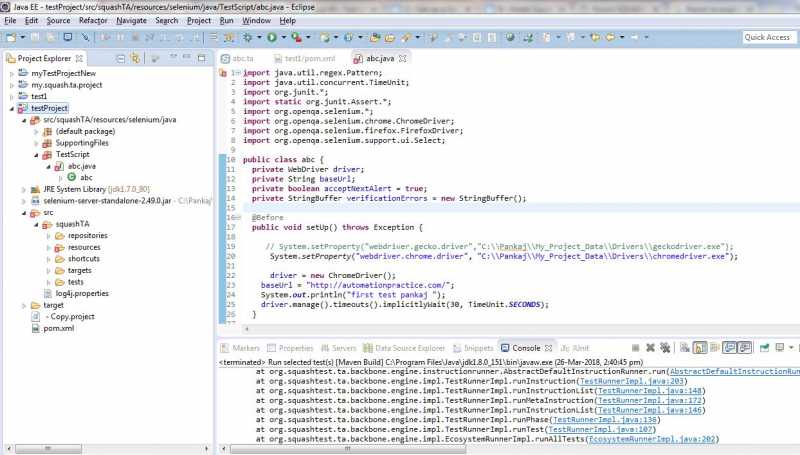Open the Navigate menu

tap(131, 20)
